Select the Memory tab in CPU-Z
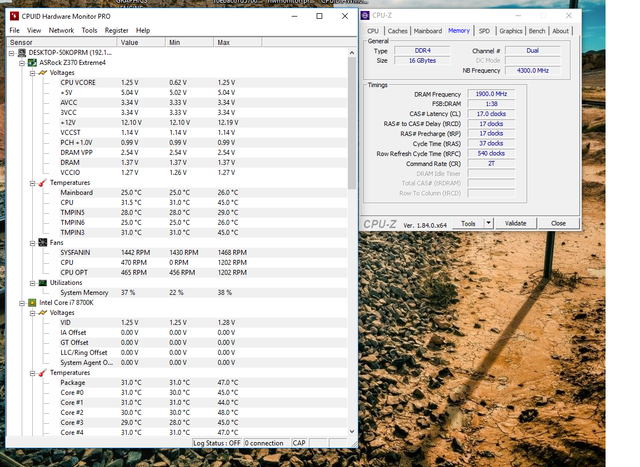640x467 pixels. pyautogui.click(x=459, y=31)
